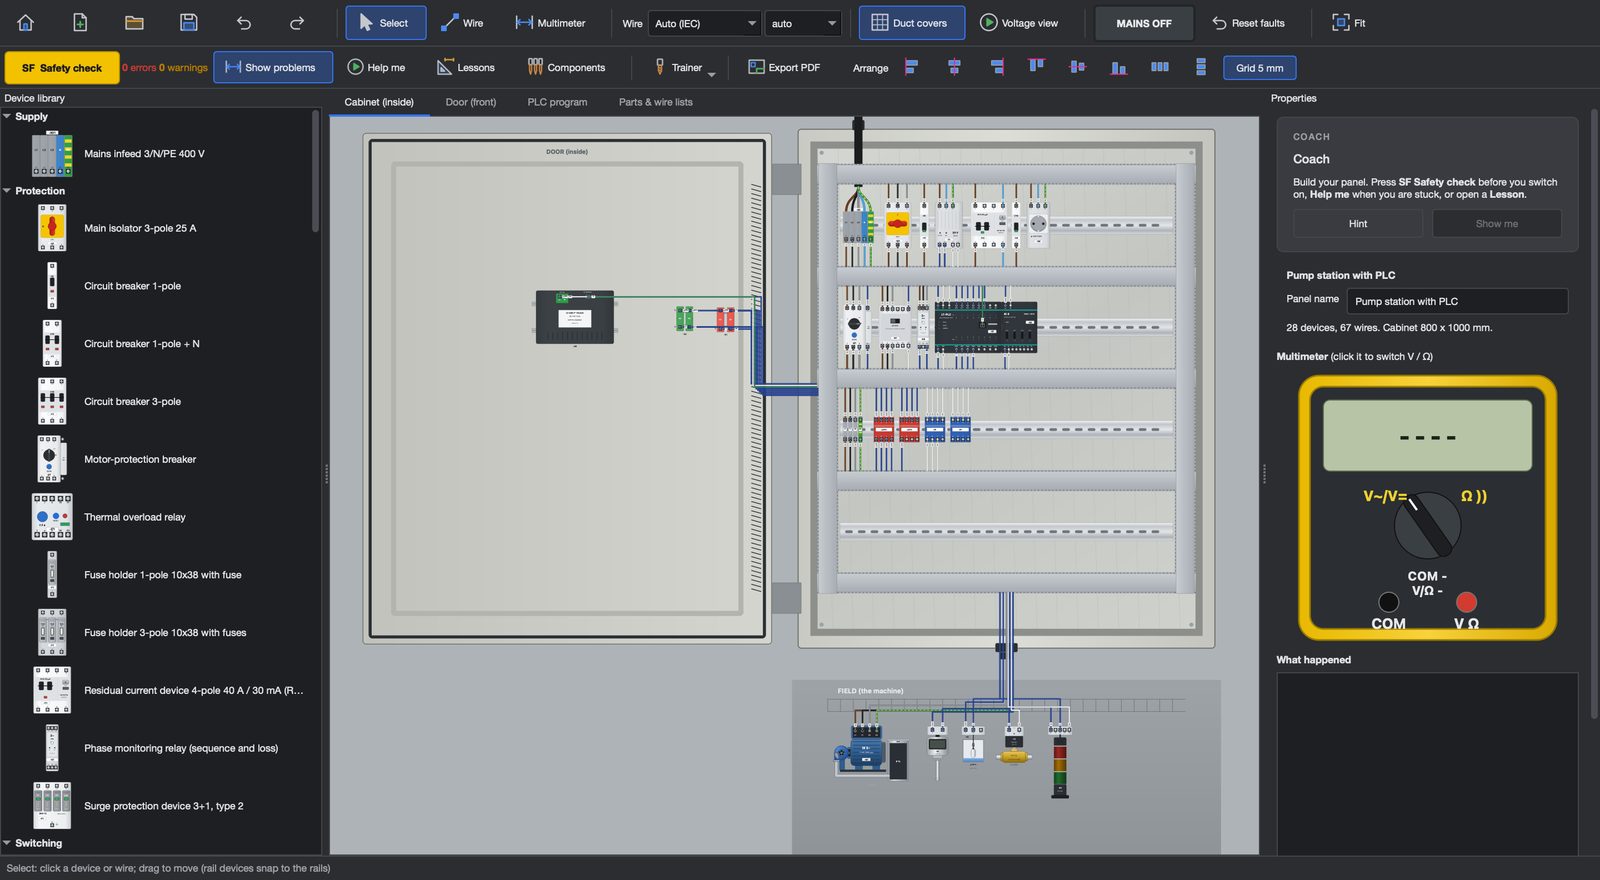Image resolution: width=1600 pixels, height=880 pixels.
Task: Open the Wire colour Auto (IEC) dropdown
Action: click(705, 23)
